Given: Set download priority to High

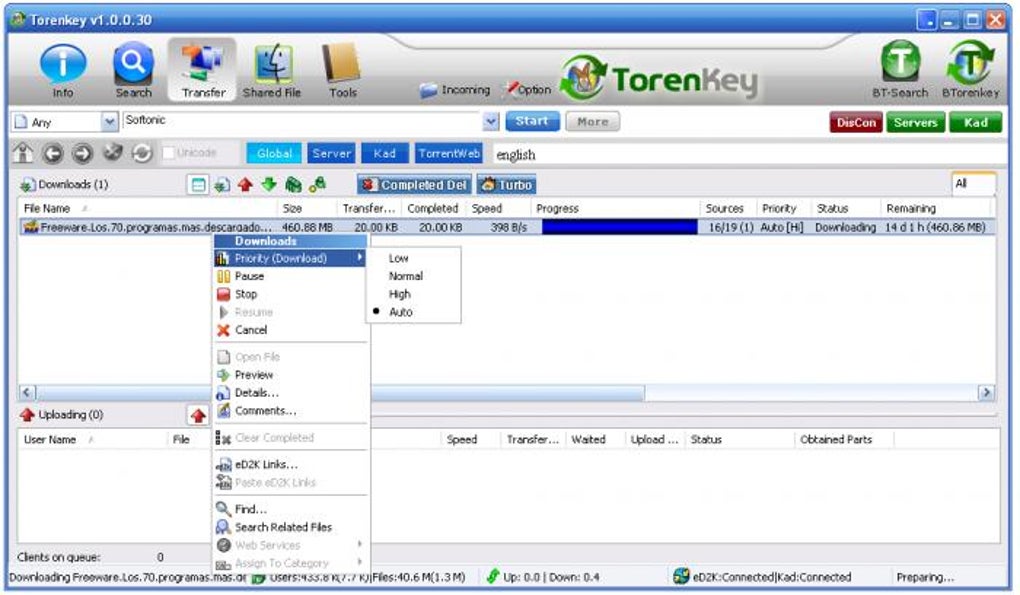Looking at the screenshot, I should coord(413,294).
